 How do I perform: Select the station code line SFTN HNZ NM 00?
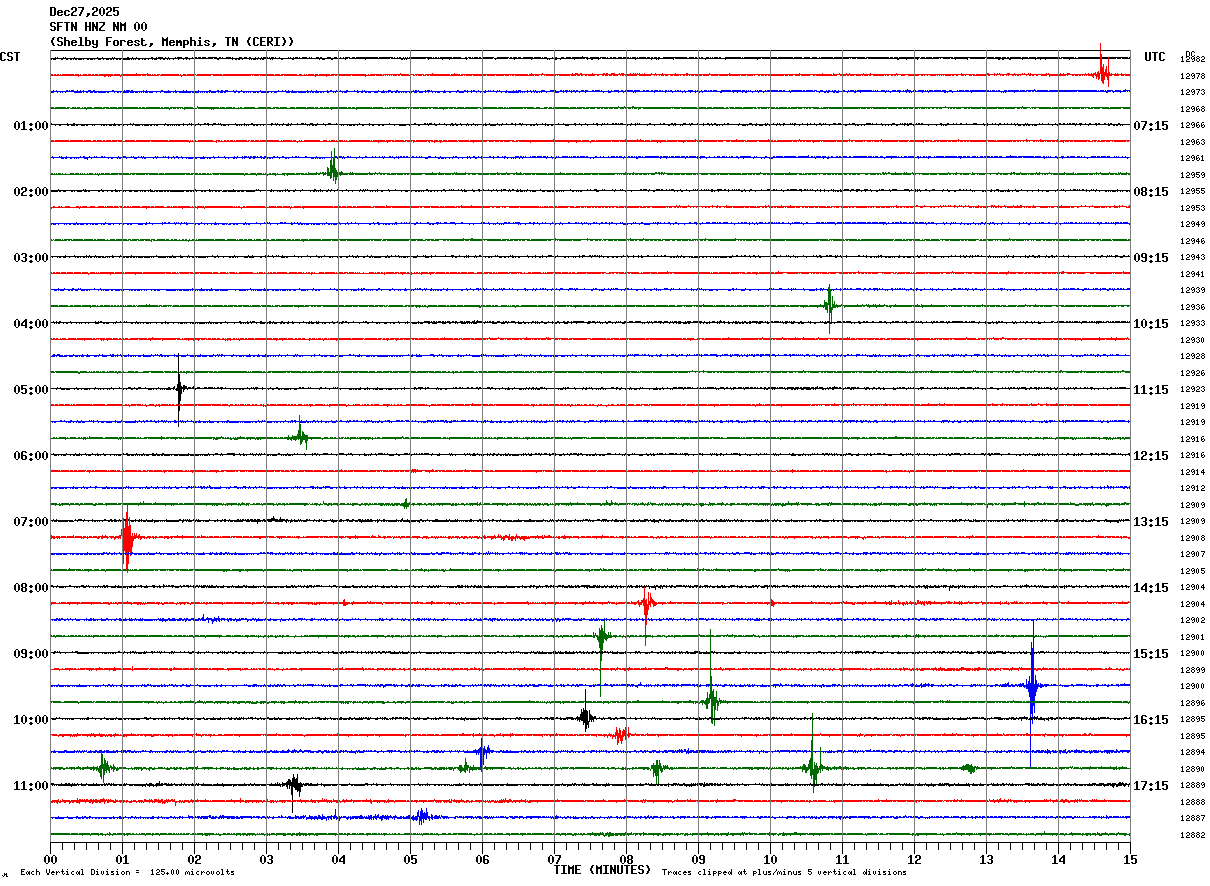tap(98, 27)
